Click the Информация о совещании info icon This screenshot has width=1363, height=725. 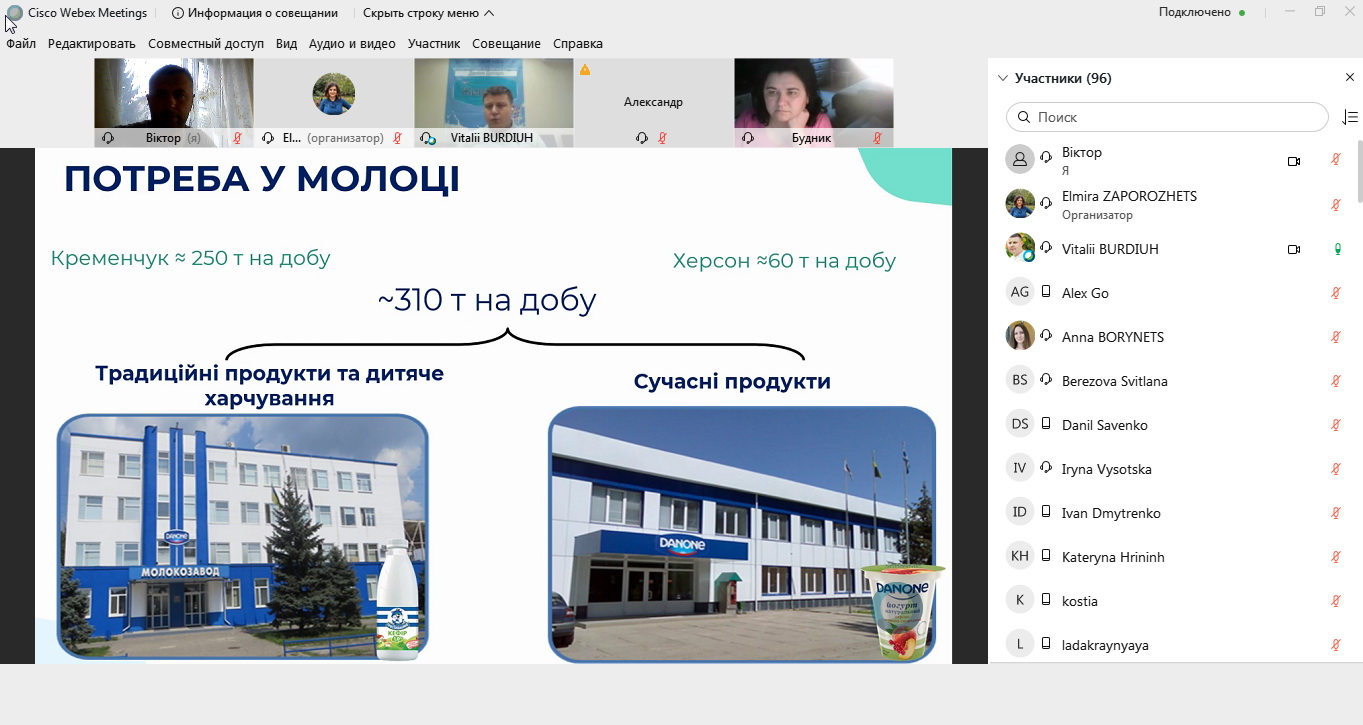click(178, 13)
